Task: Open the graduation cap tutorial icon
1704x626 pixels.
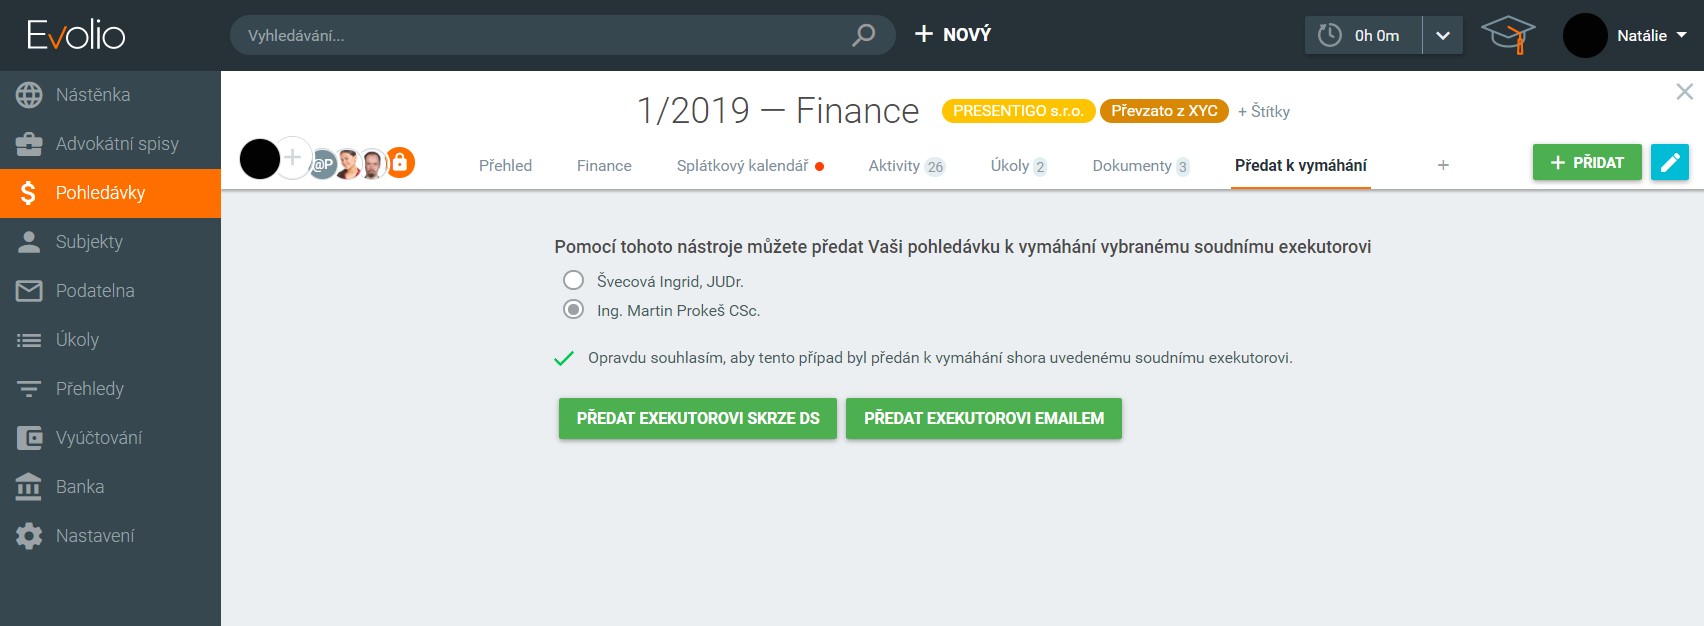Action: coord(1507,35)
